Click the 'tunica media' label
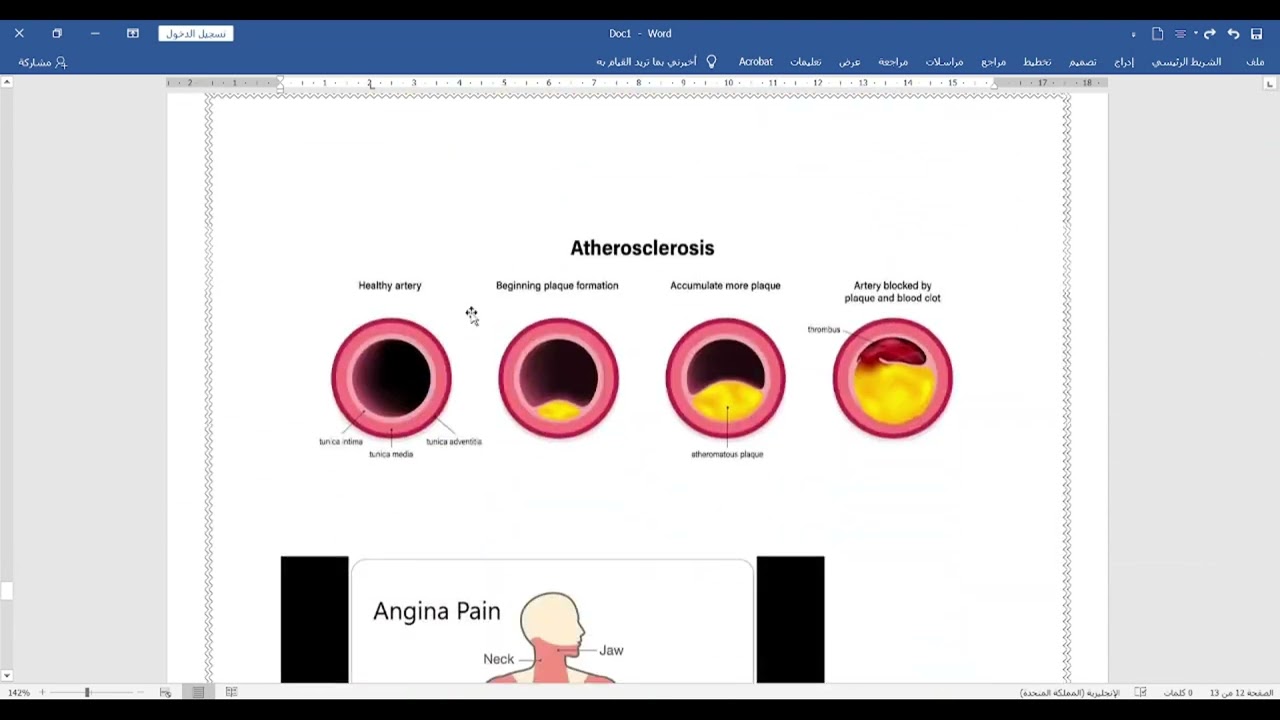 391,454
